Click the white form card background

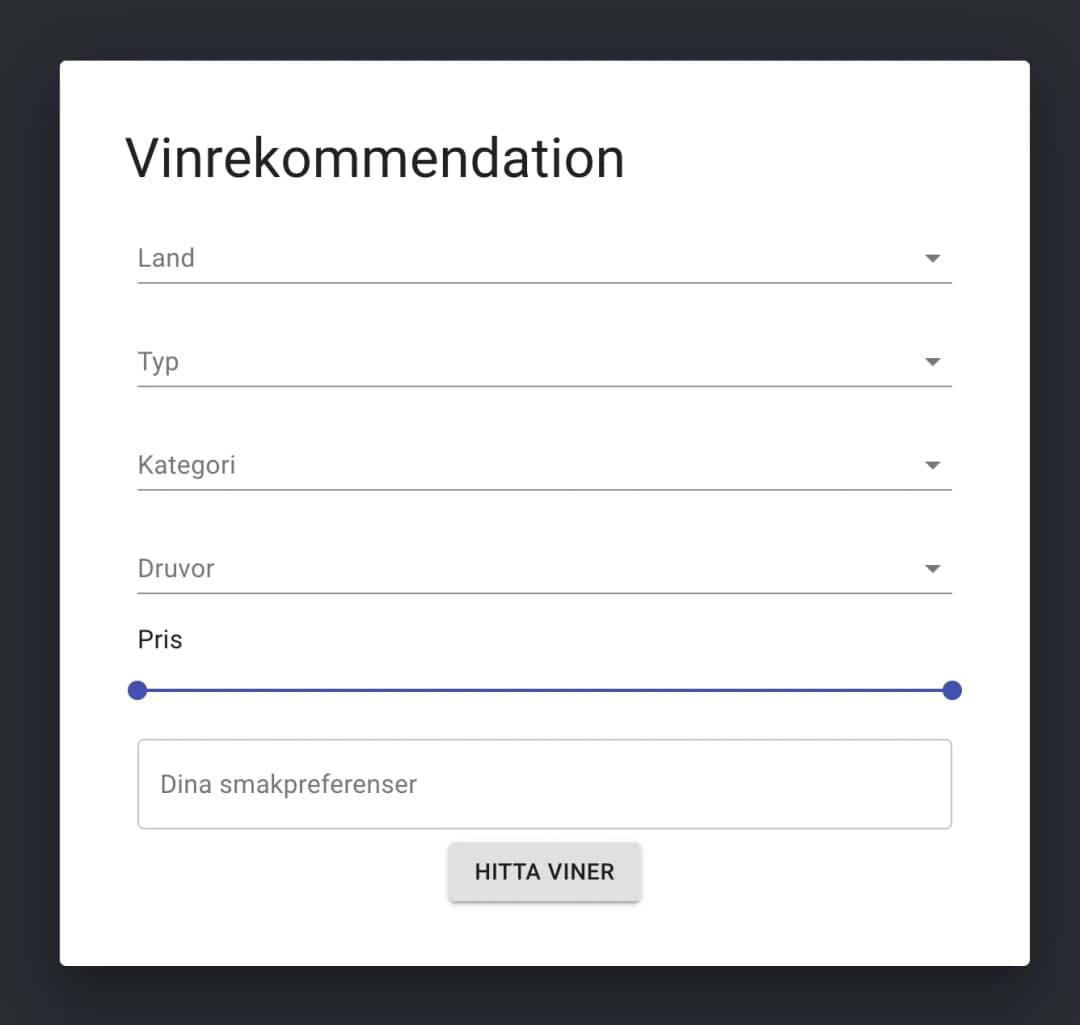[x=545, y=935]
